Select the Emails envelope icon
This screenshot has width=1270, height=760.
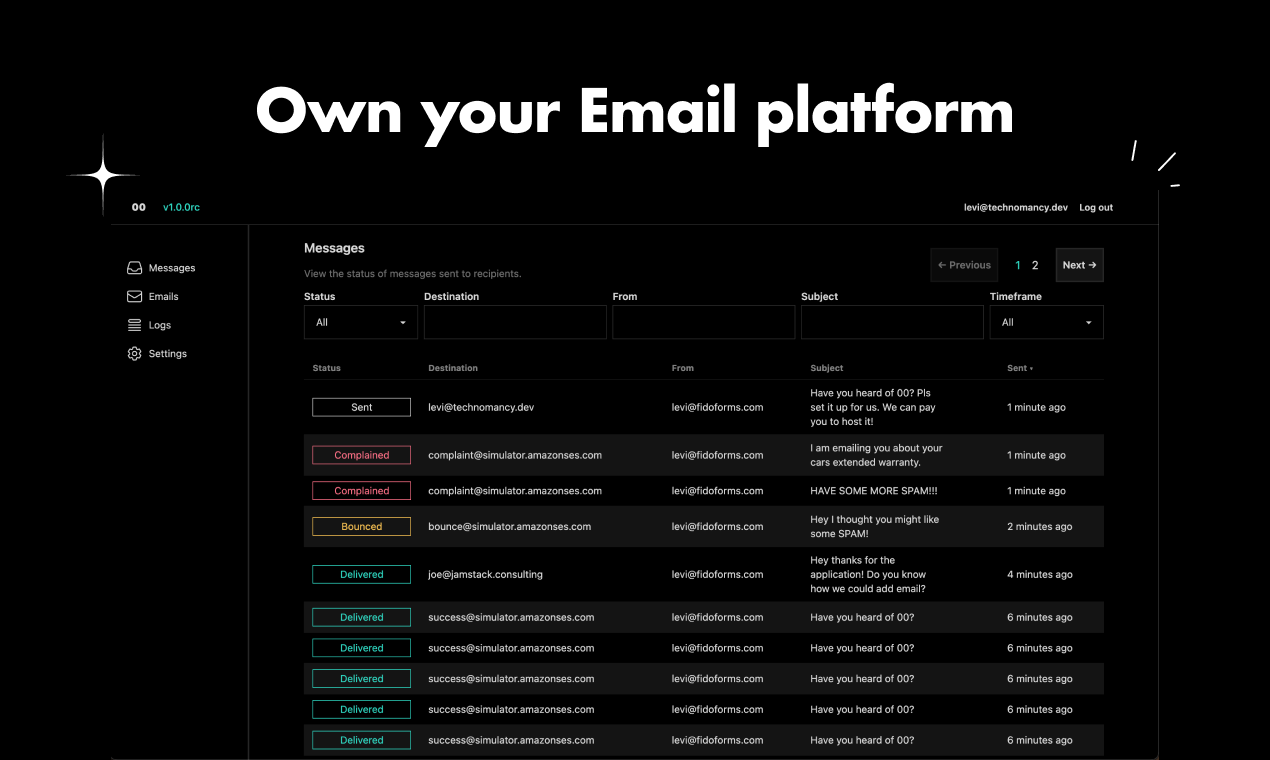[134, 296]
